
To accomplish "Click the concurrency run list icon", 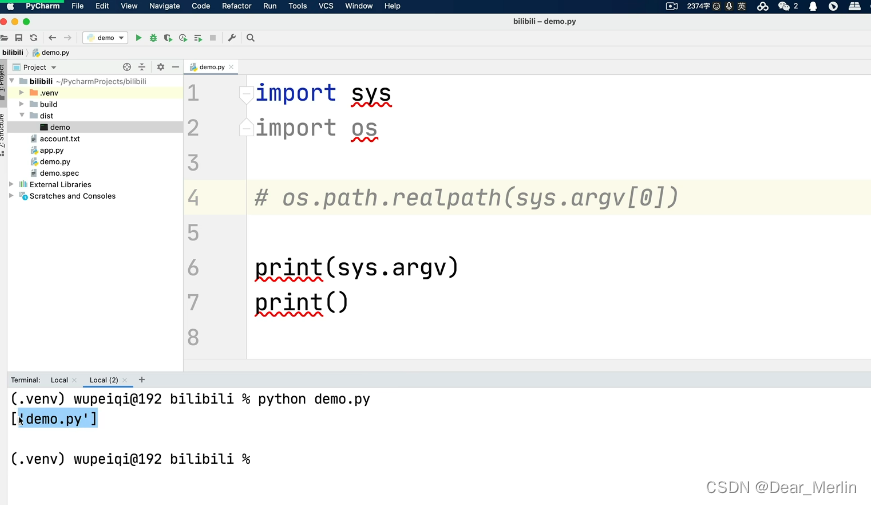I will (198, 38).
